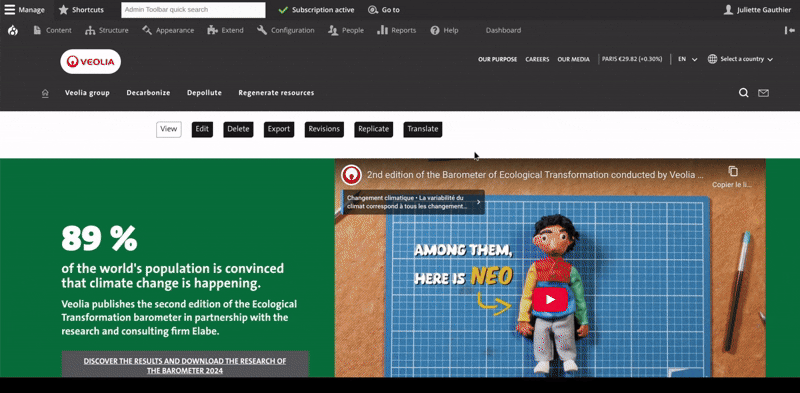Viewport: 800px width, 393px height.
Task: Expand the Select a country dropdown
Action: point(746,59)
